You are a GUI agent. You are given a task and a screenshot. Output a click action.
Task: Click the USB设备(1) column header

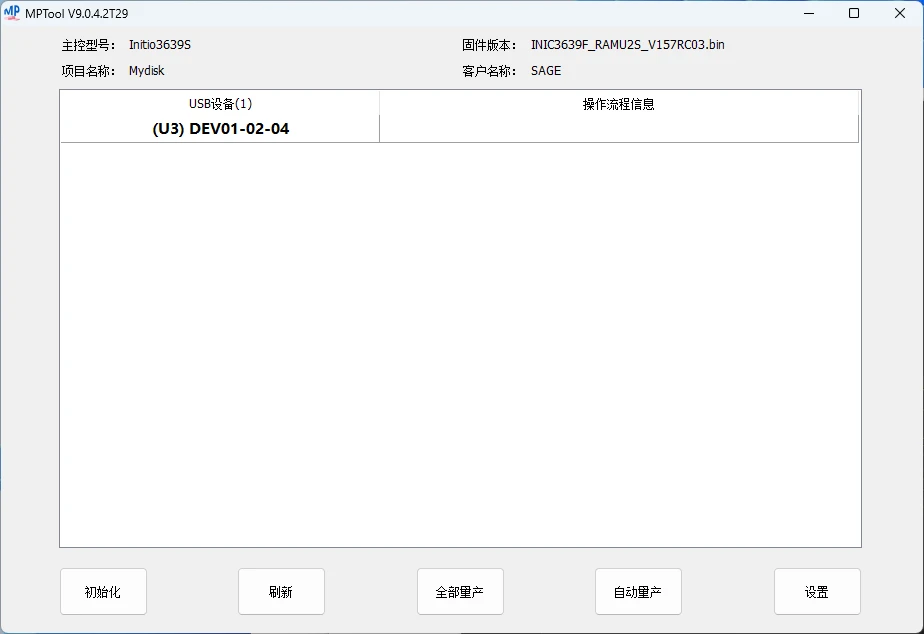point(220,104)
